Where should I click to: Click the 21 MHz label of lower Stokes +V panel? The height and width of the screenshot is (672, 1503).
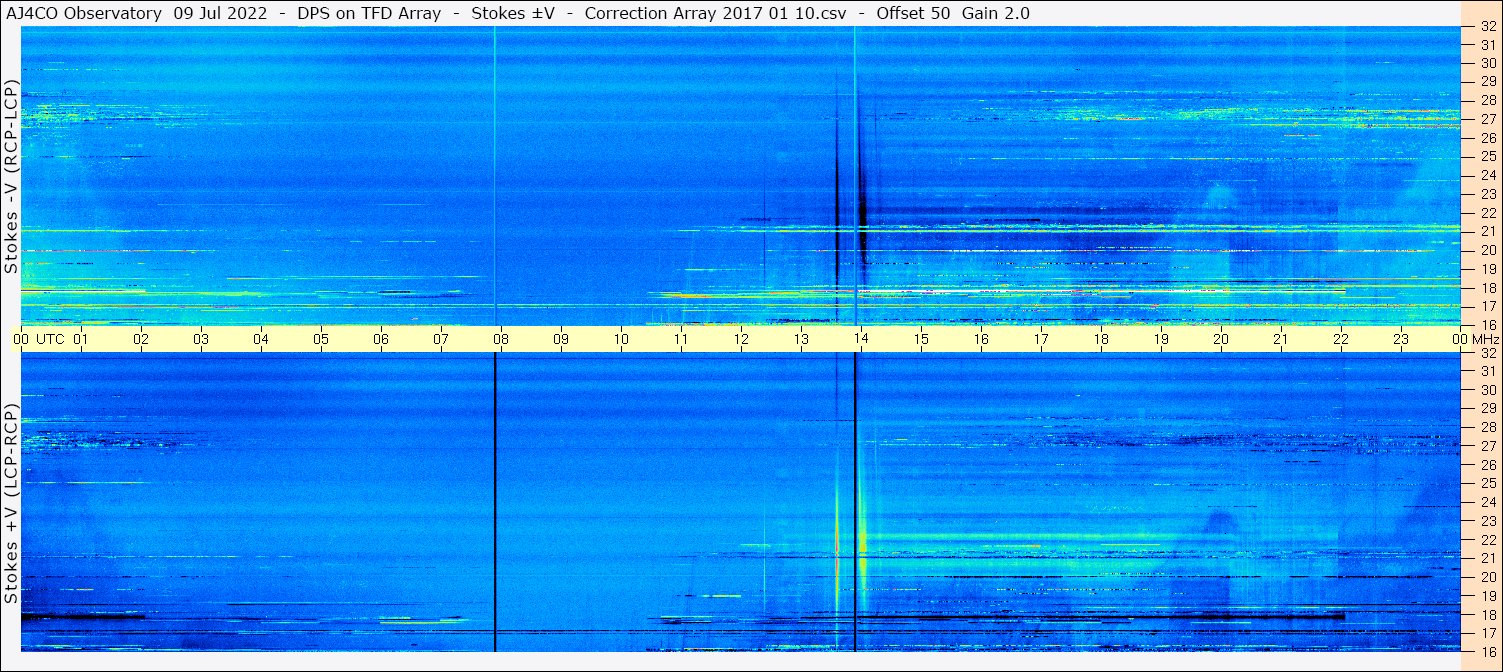pyautogui.click(x=1487, y=558)
